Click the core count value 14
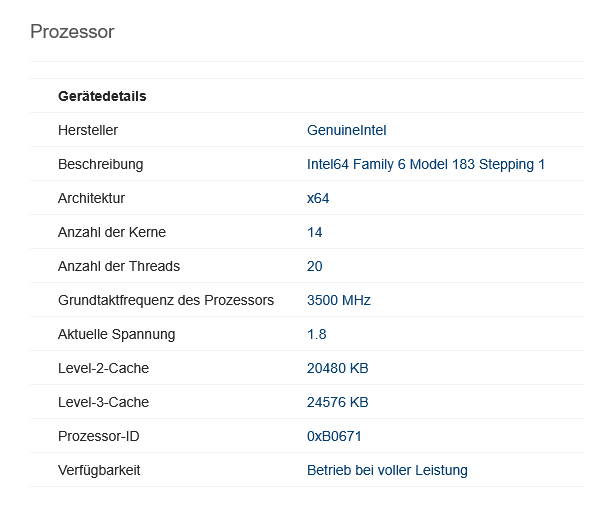 click(x=315, y=232)
